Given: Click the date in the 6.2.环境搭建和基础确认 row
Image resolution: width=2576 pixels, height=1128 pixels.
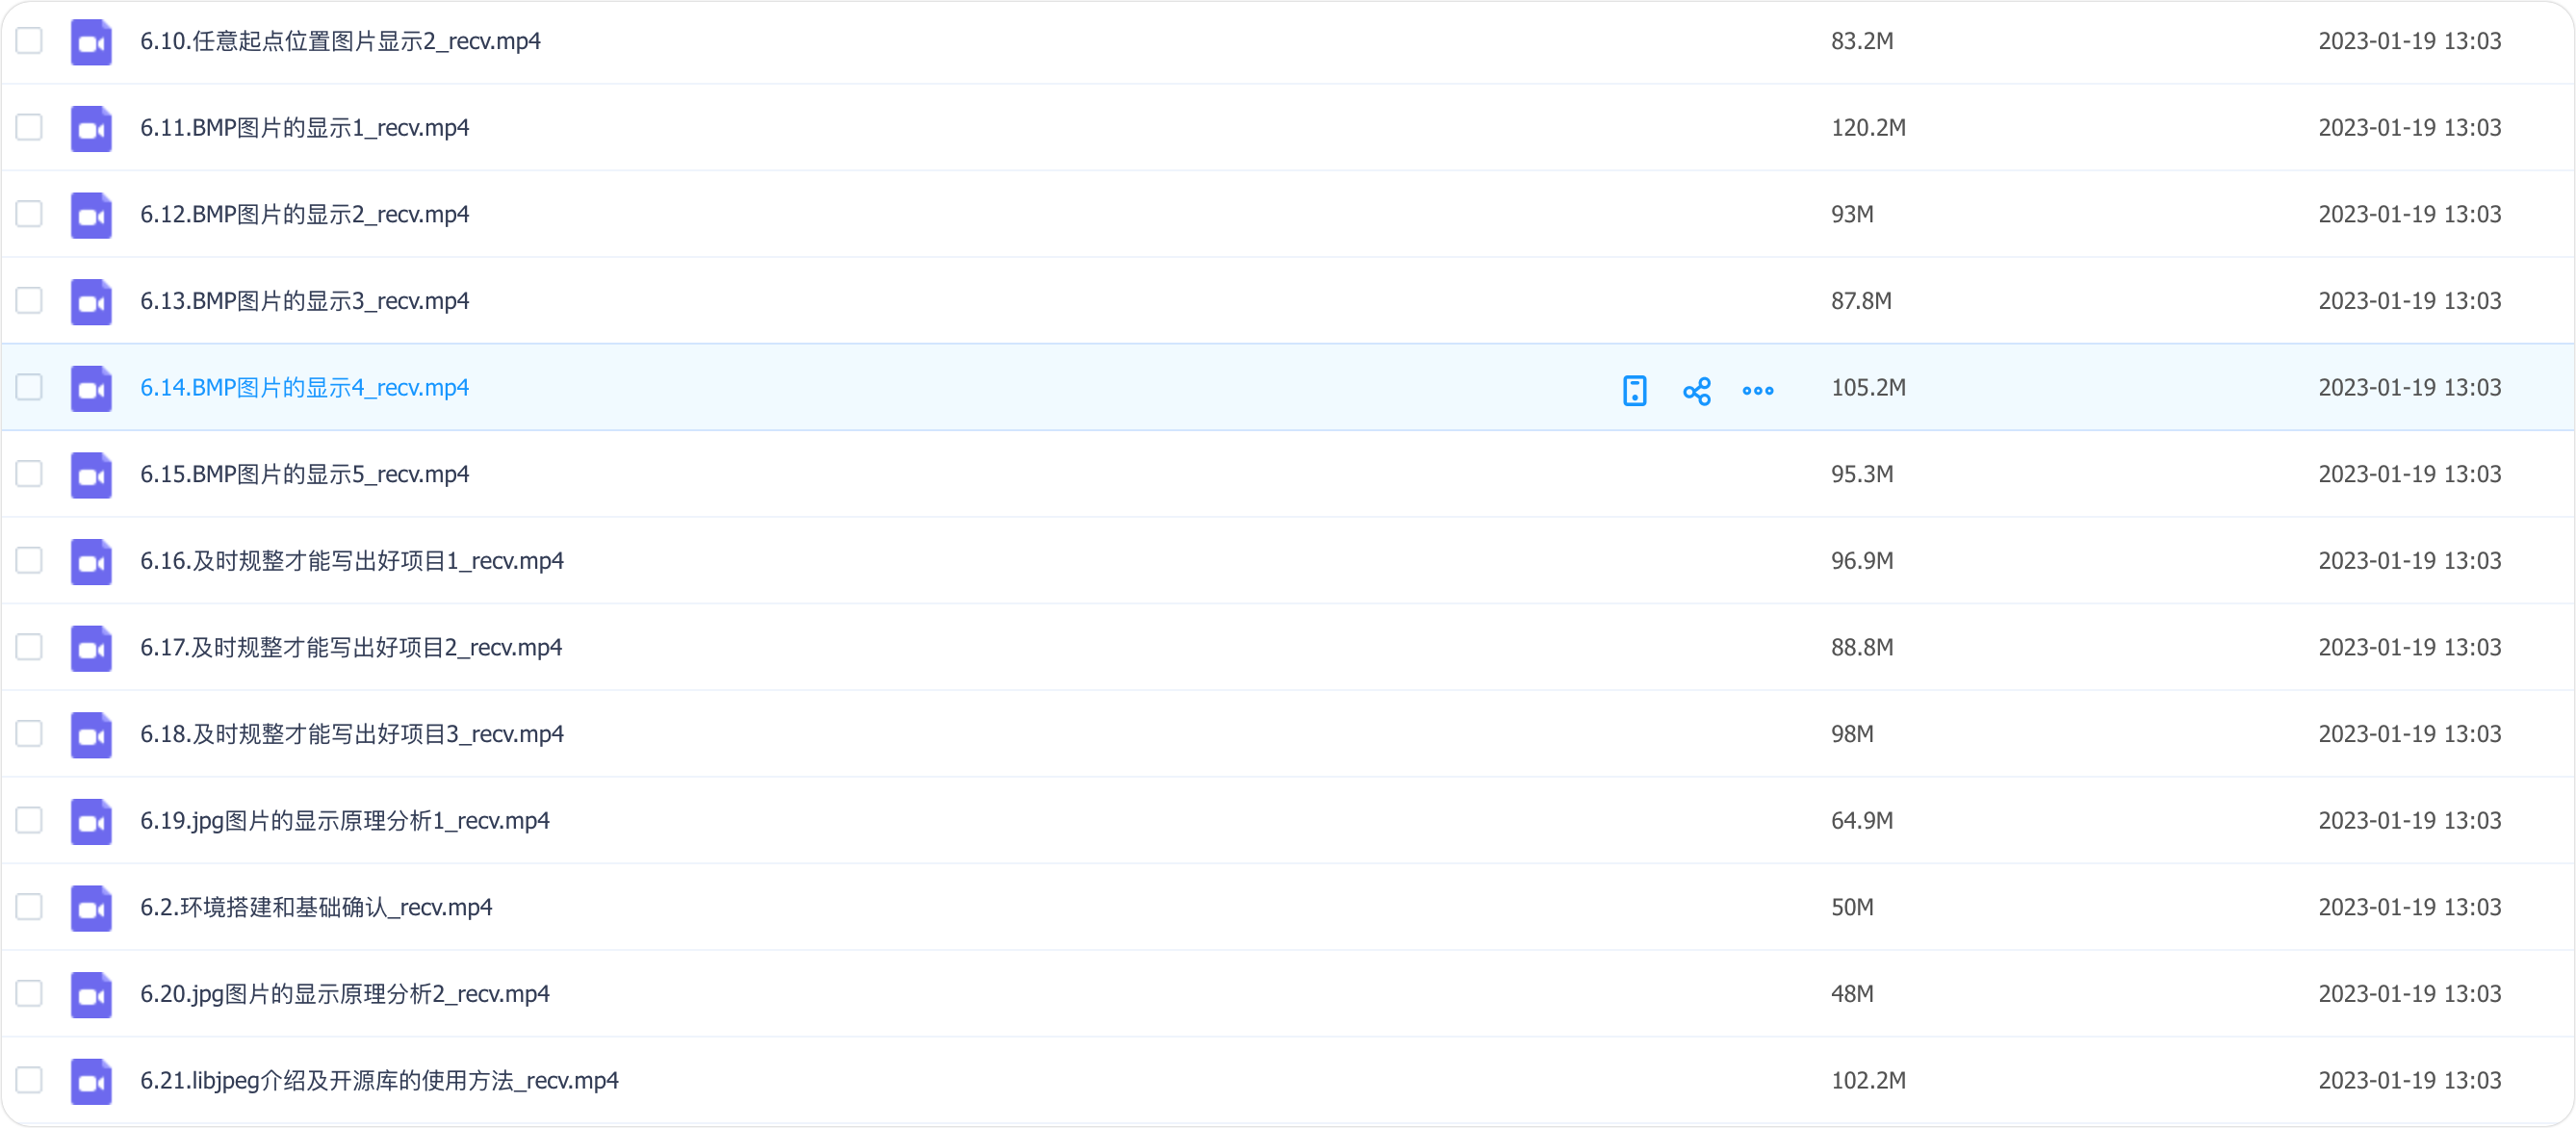Looking at the screenshot, I should click(x=2410, y=907).
